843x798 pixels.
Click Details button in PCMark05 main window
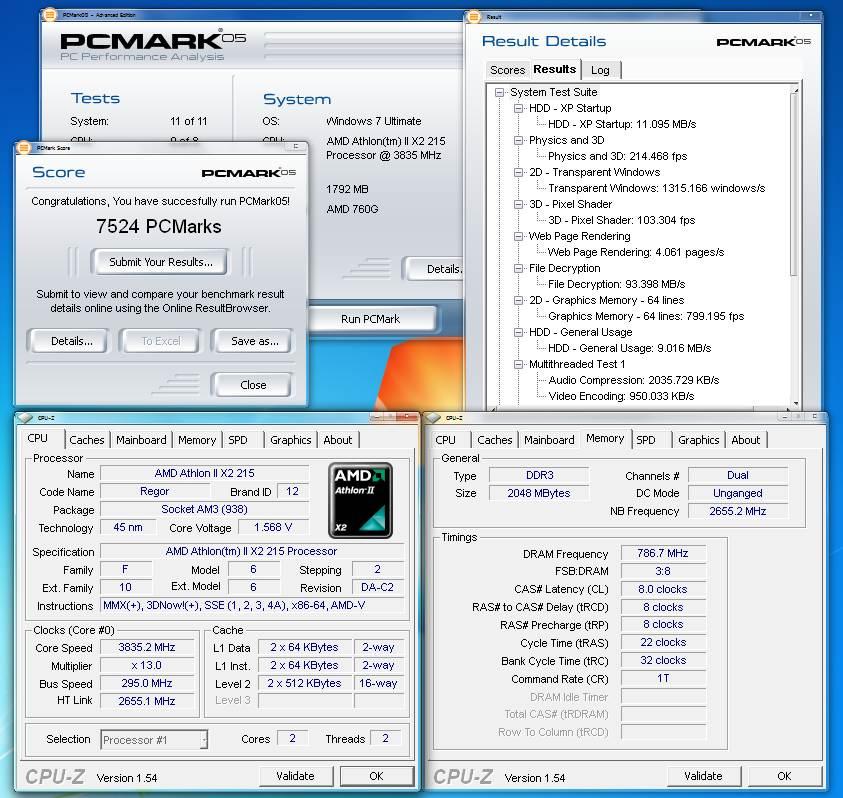pos(433,269)
